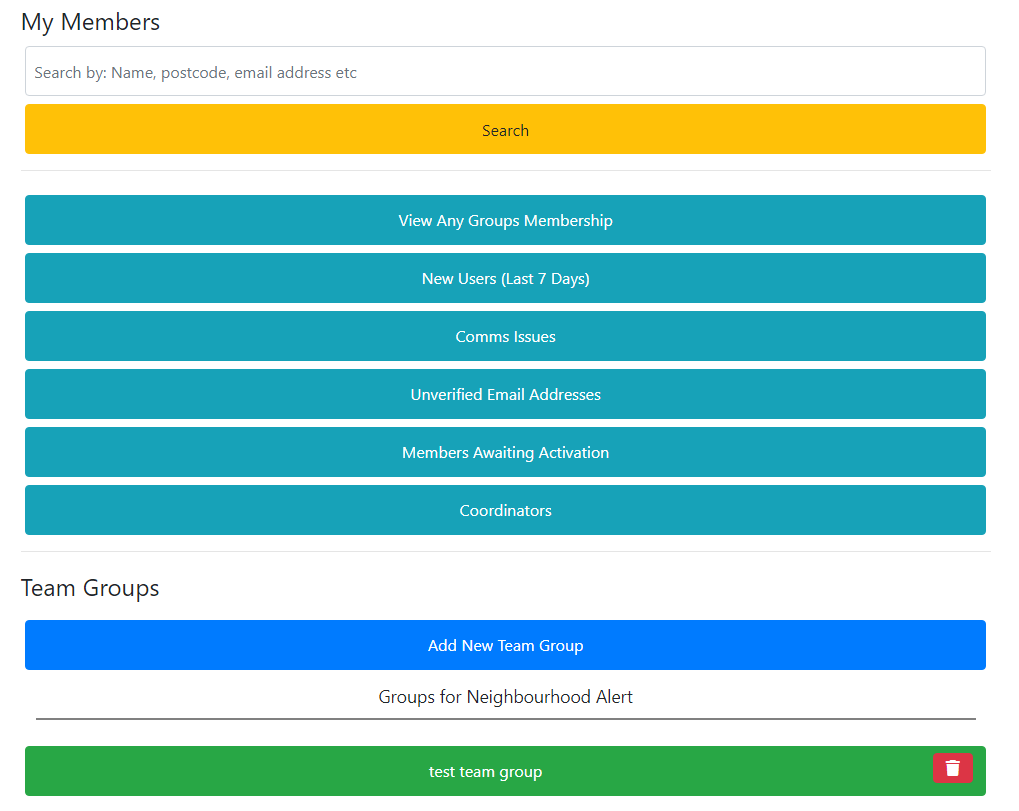Click the dark line under Groups for Neighbourhood Alert
The image size is (1019, 811).
pos(505,718)
